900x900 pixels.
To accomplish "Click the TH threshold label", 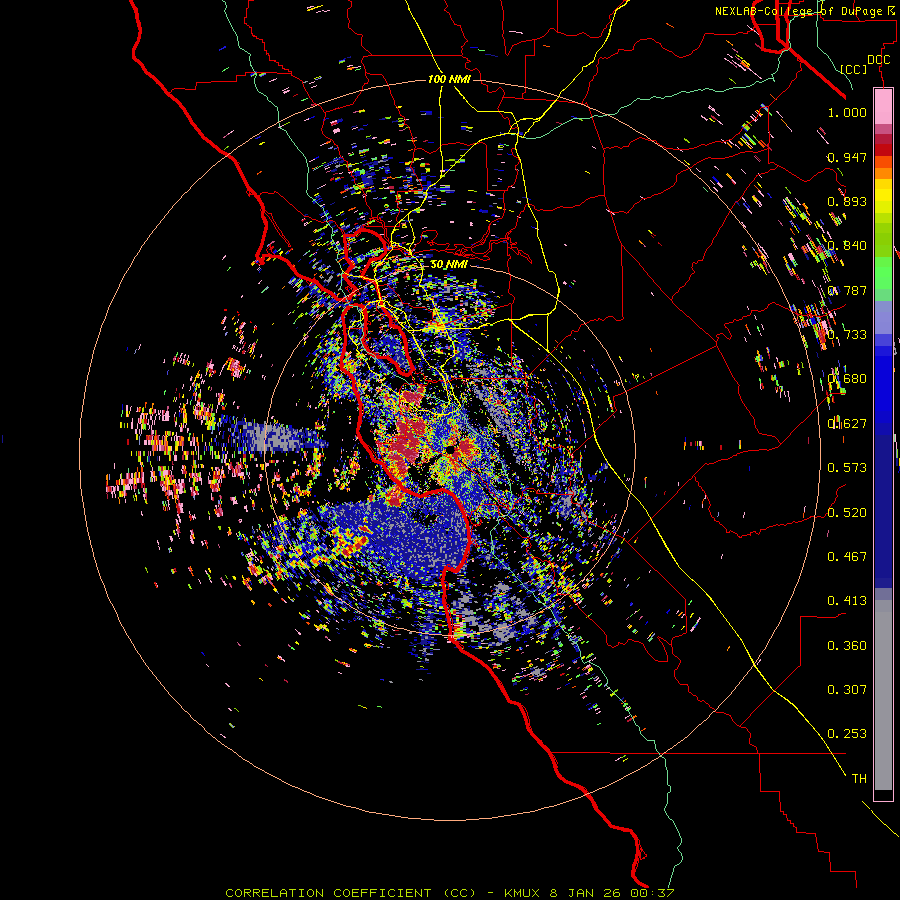I will point(859,779).
